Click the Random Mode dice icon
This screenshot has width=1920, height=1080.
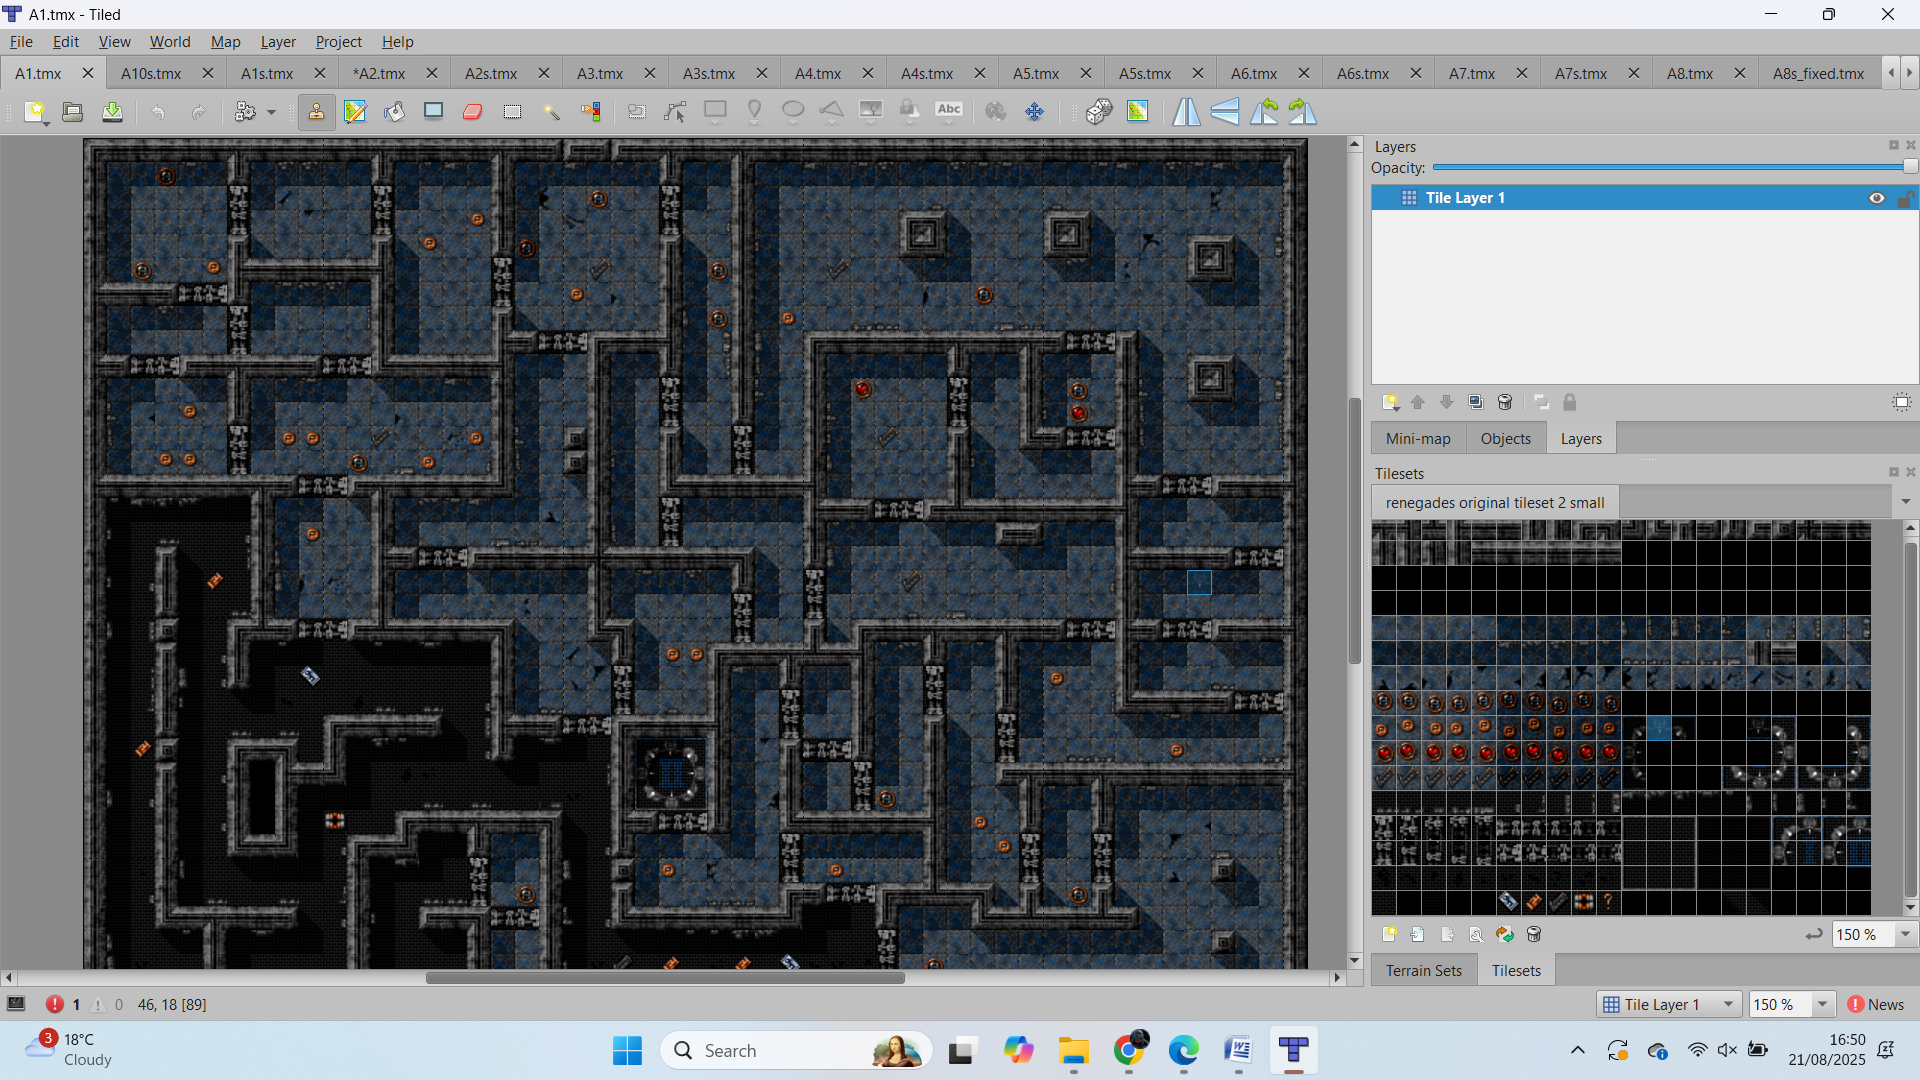point(1099,112)
